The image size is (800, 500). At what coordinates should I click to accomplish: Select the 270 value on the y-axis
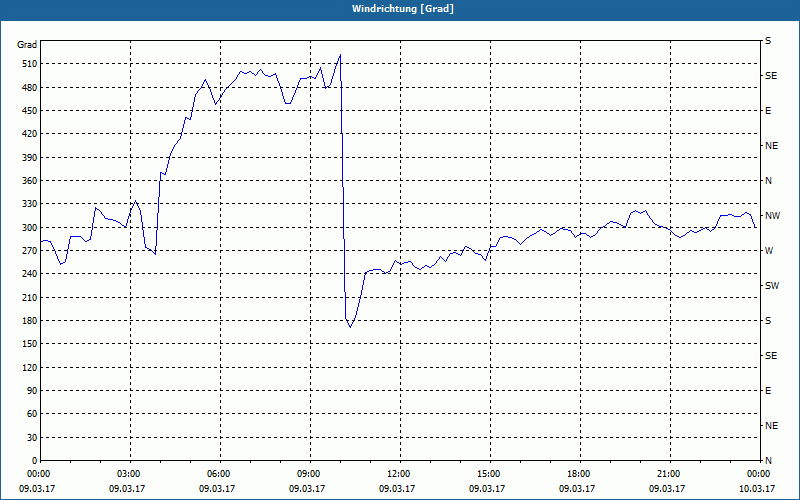pos(29,251)
